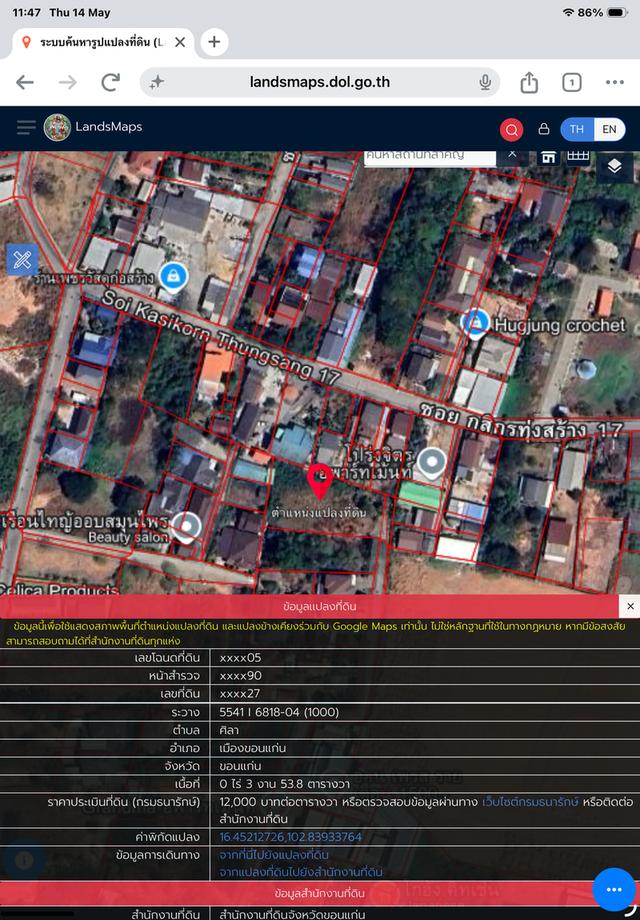Reload the current page

click(x=110, y=82)
